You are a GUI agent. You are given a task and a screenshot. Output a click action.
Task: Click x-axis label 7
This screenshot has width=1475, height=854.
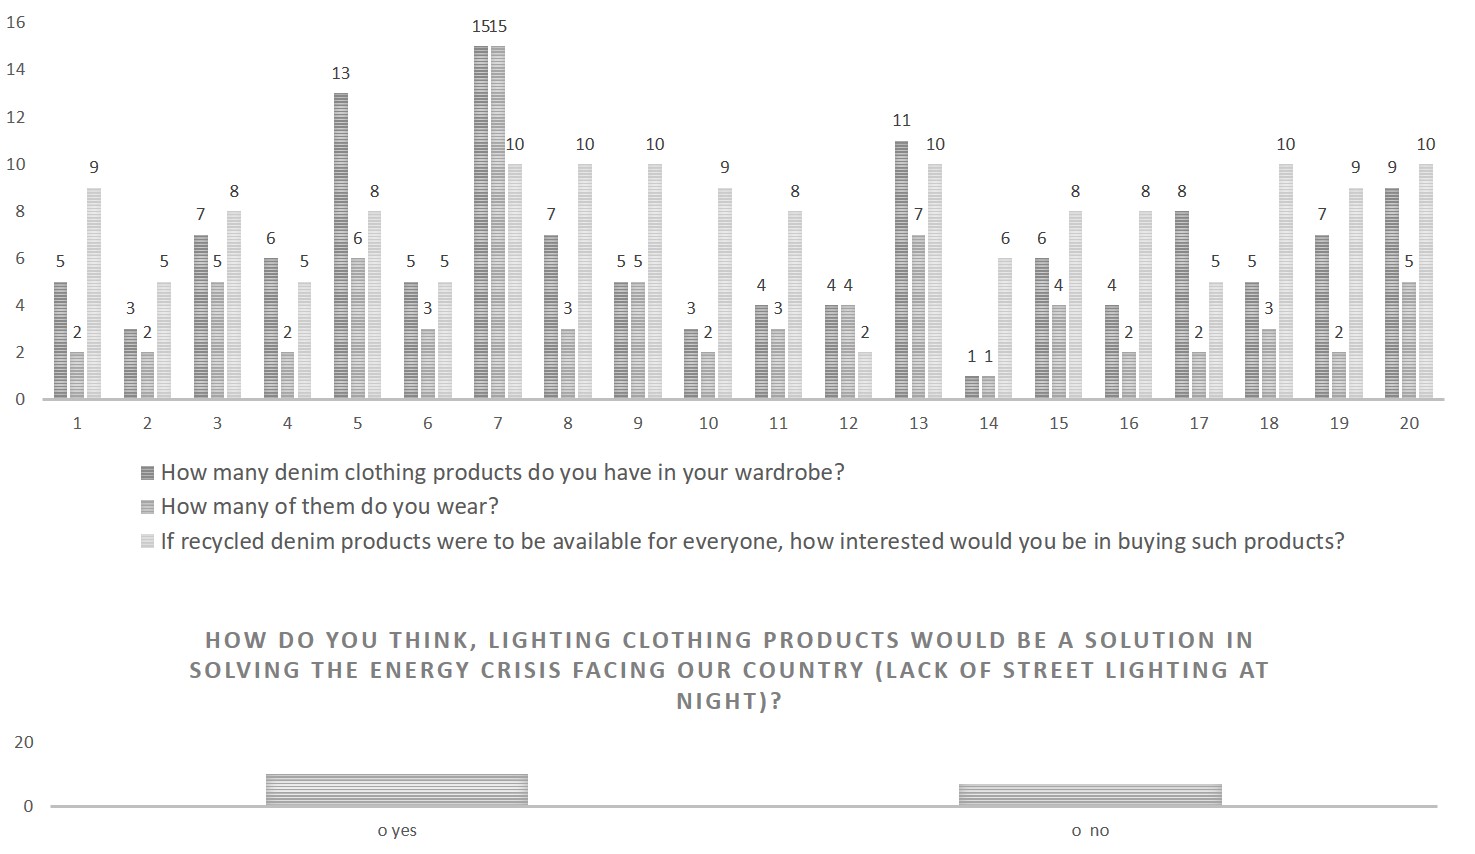pyautogui.click(x=498, y=423)
